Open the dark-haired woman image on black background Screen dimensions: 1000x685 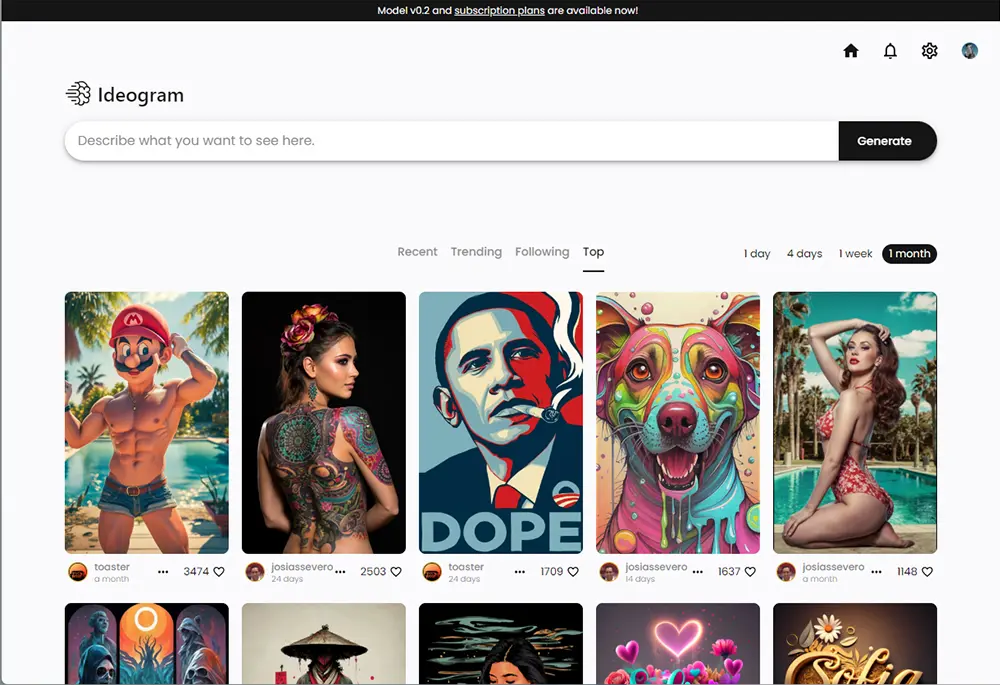[501, 644]
